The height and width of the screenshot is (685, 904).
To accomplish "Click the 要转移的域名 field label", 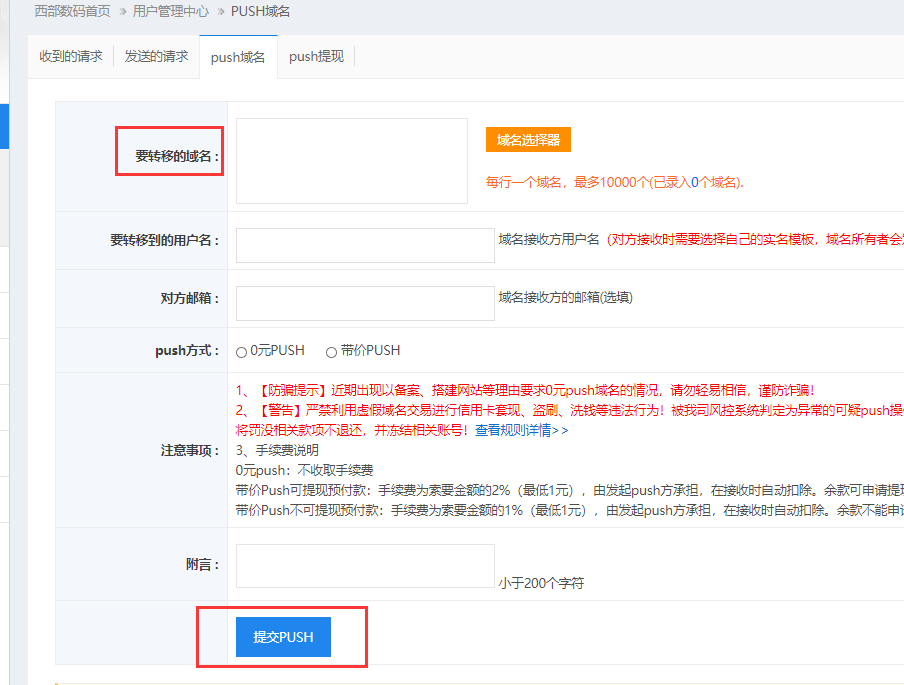I will (177, 156).
